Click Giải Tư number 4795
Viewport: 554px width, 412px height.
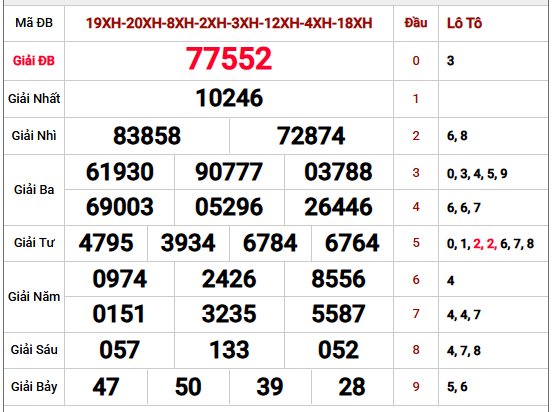click(106, 243)
